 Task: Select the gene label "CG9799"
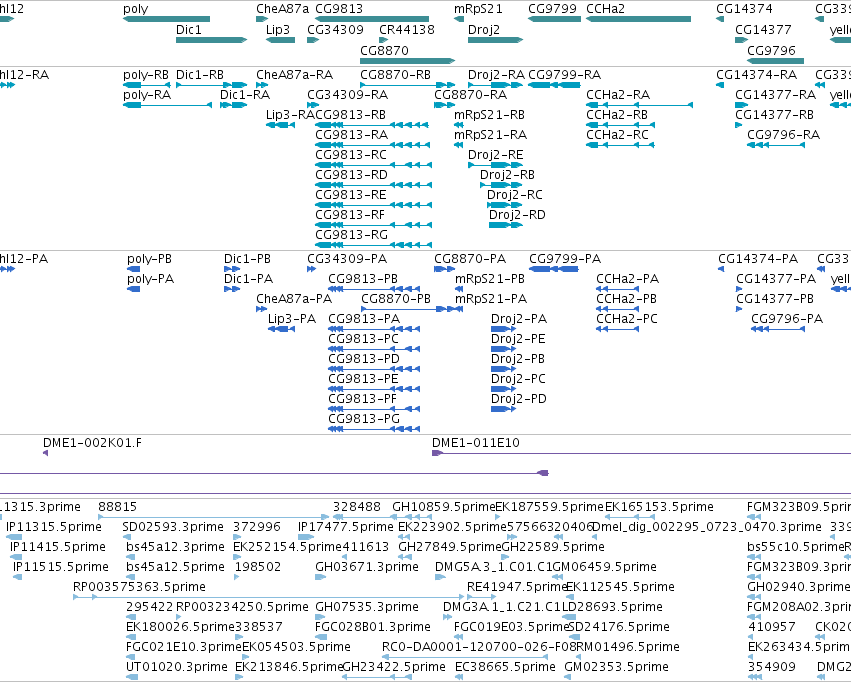tap(552, 9)
